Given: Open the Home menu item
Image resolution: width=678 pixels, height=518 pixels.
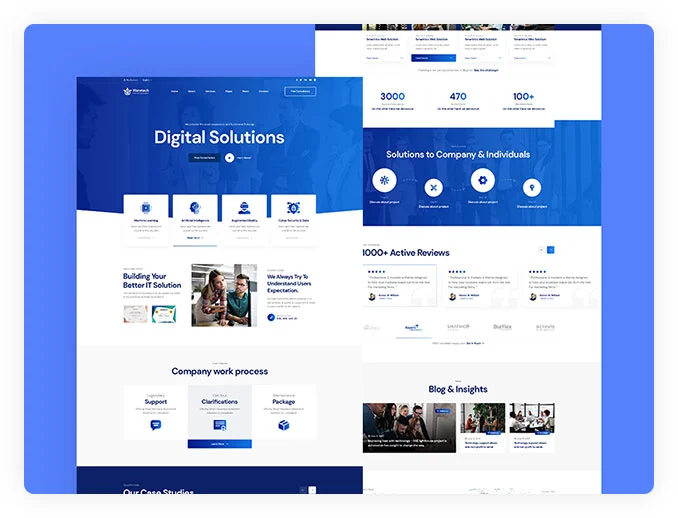Looking at the screenshot, I should 174,91.
